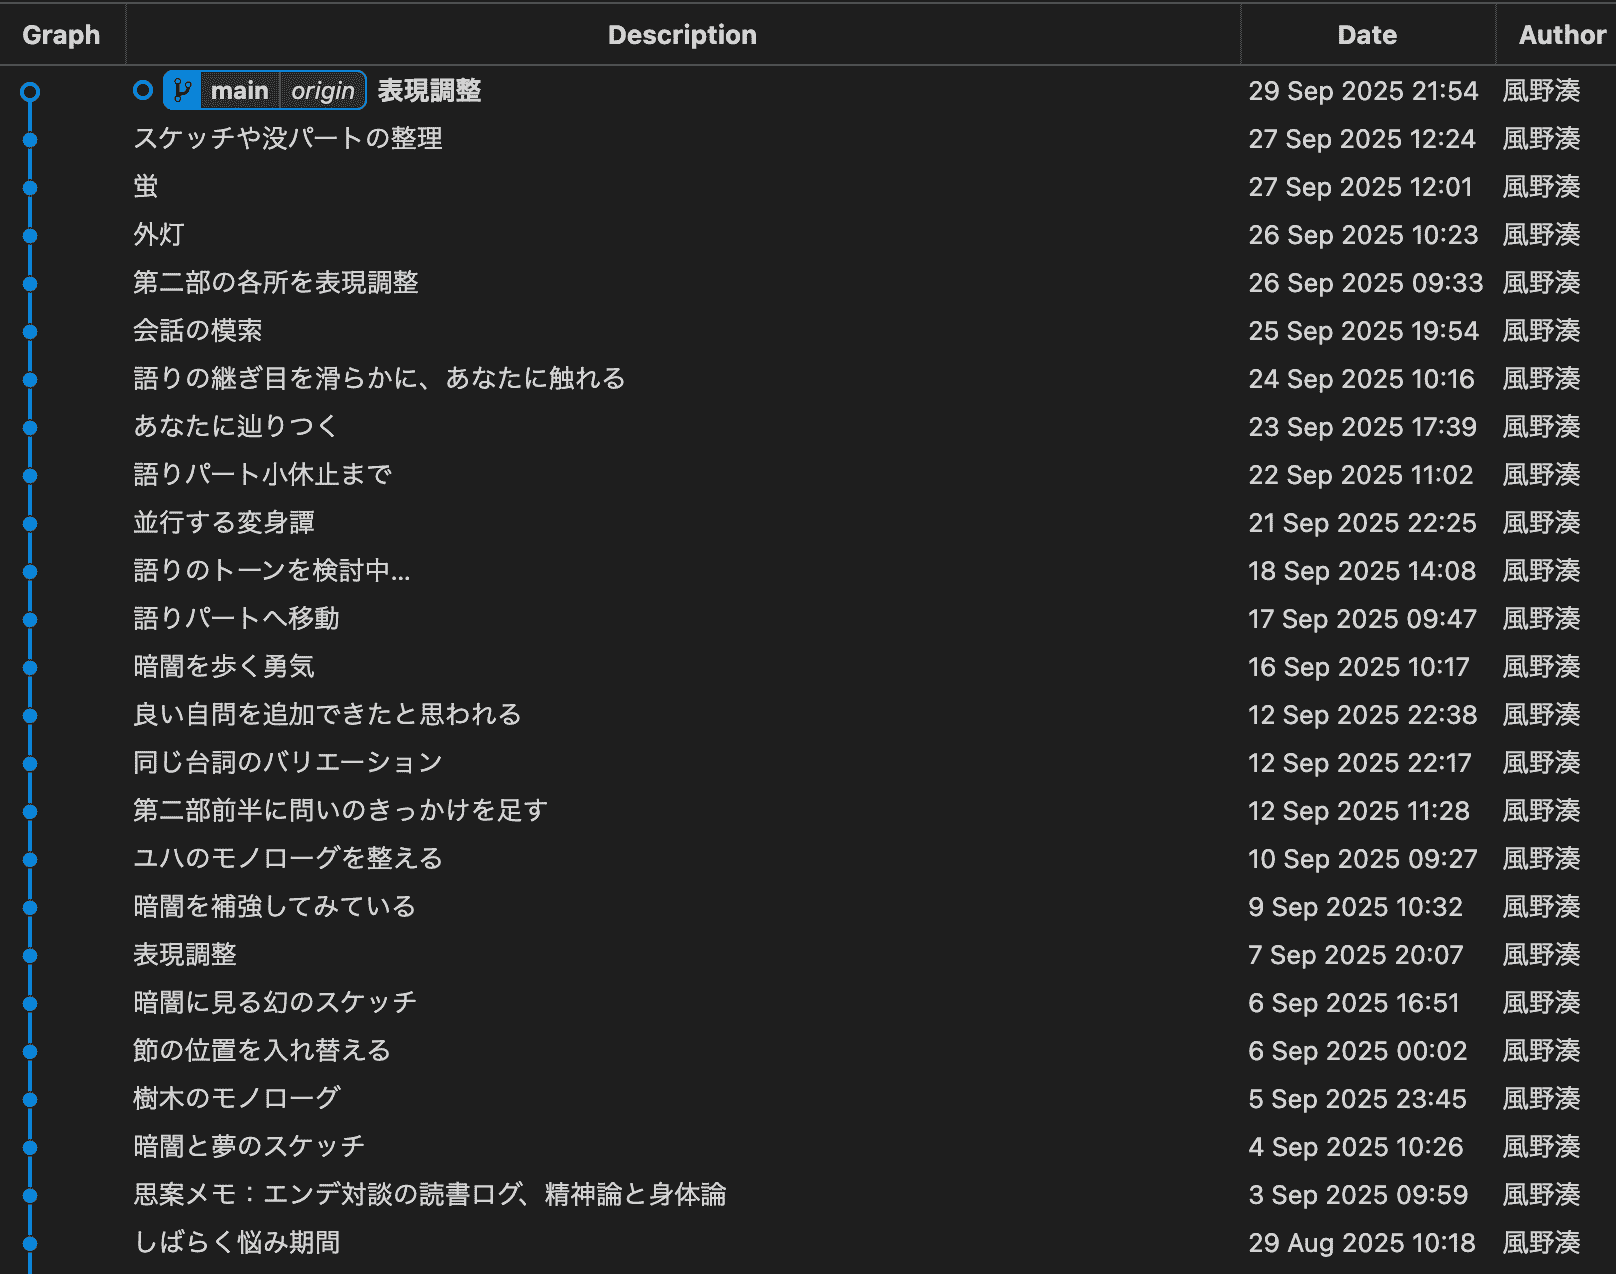Click the origin remote label
Image resolution: width=1616 pixels, height=1274 pixels.
click(322, 90)
